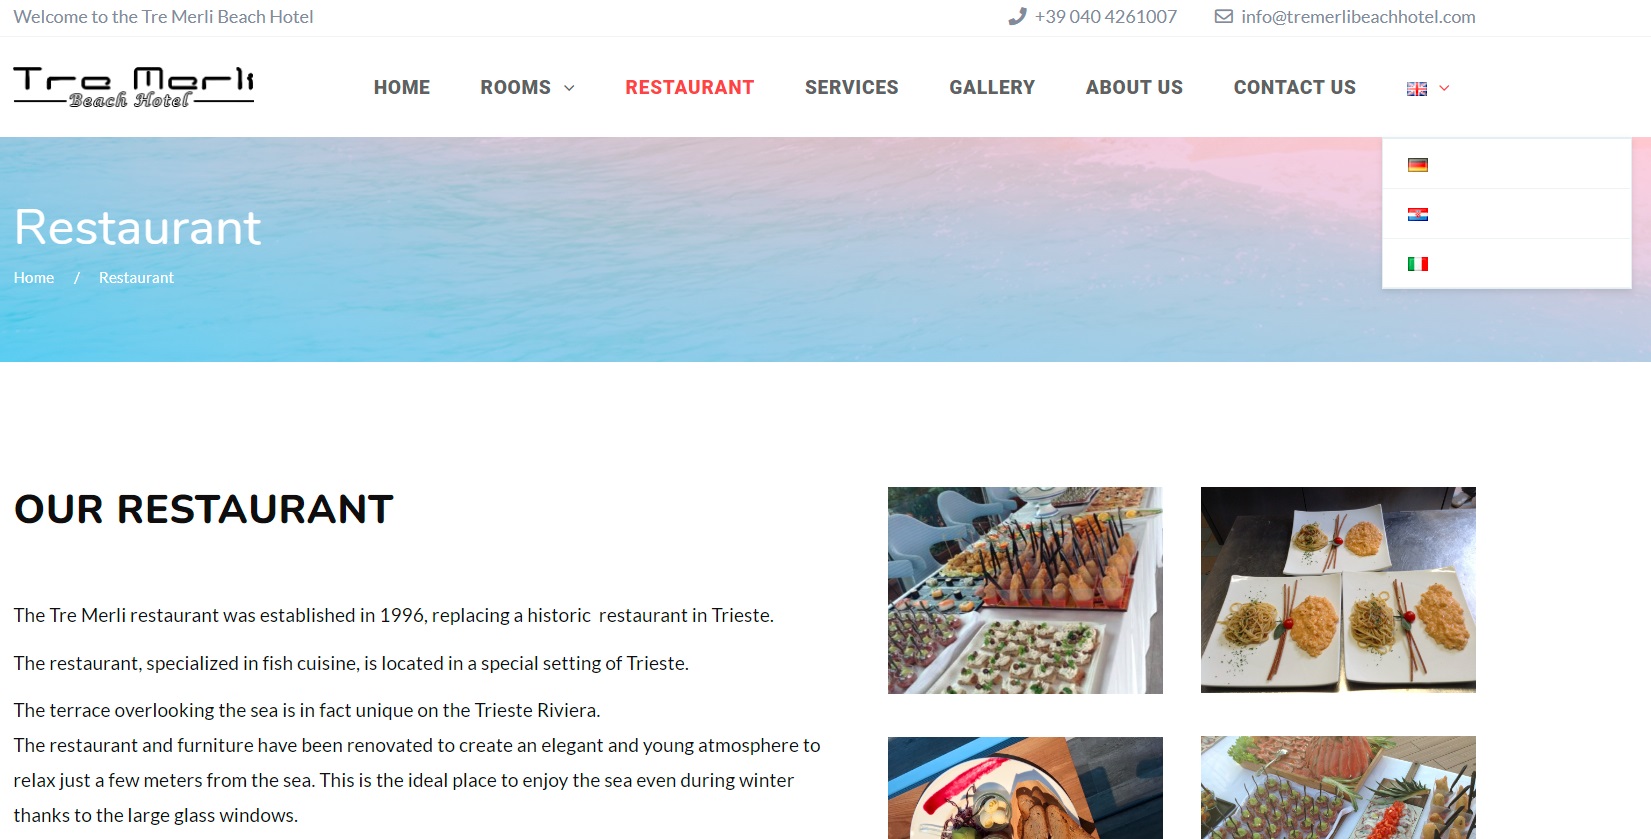Open the Services page

852,87
